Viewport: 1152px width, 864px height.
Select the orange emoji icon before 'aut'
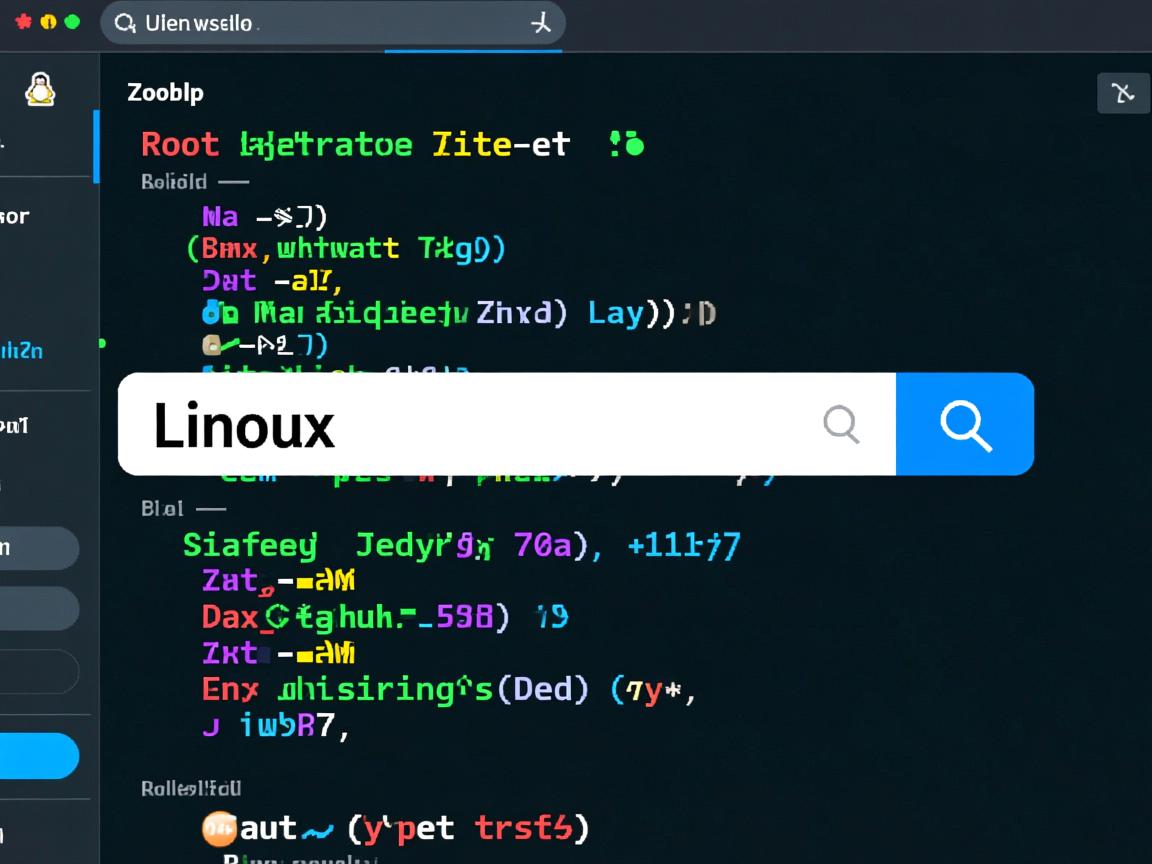point(218,828)
